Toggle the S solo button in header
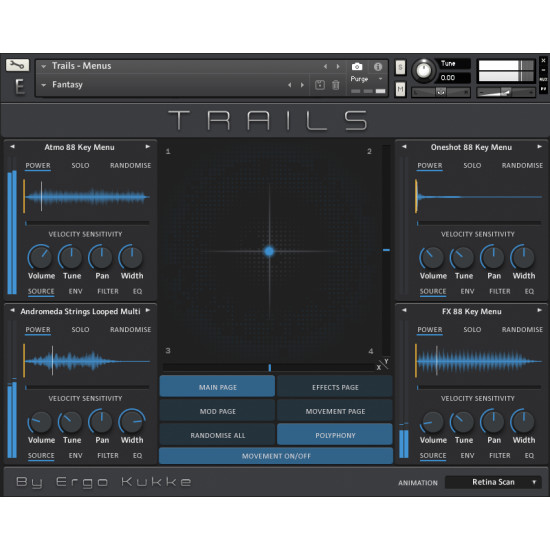Screen dimensions: 550x550 point(400,67)
